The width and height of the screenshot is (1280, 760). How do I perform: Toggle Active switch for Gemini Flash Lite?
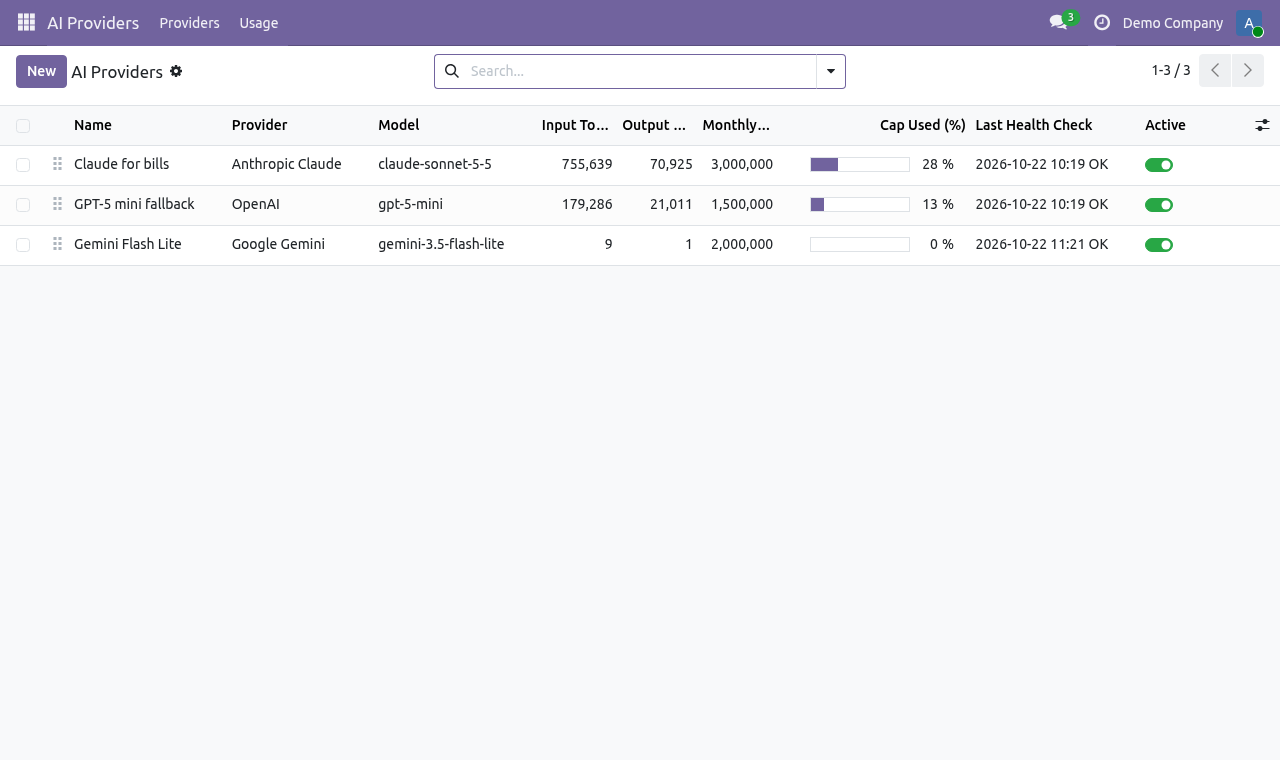[1159, 245]
